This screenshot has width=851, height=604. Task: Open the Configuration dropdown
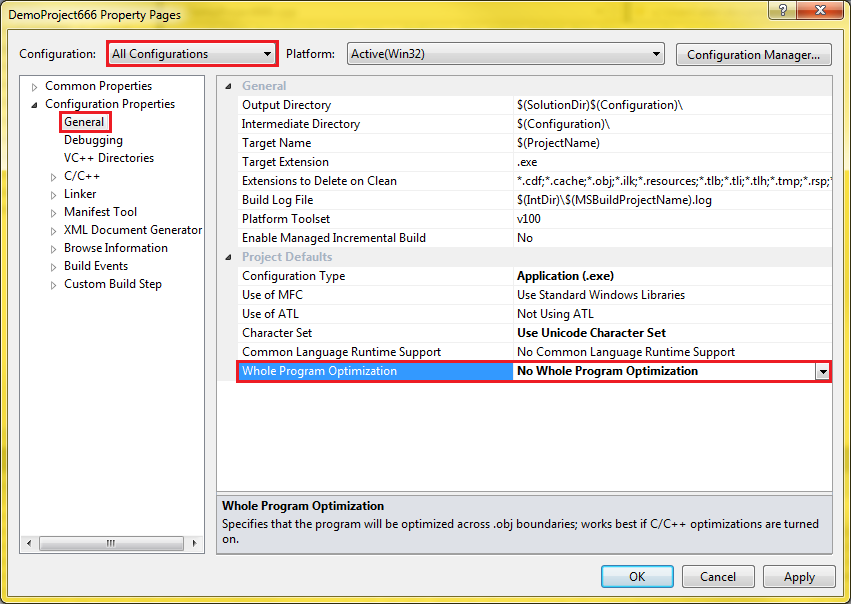click(x=266, y=54)
